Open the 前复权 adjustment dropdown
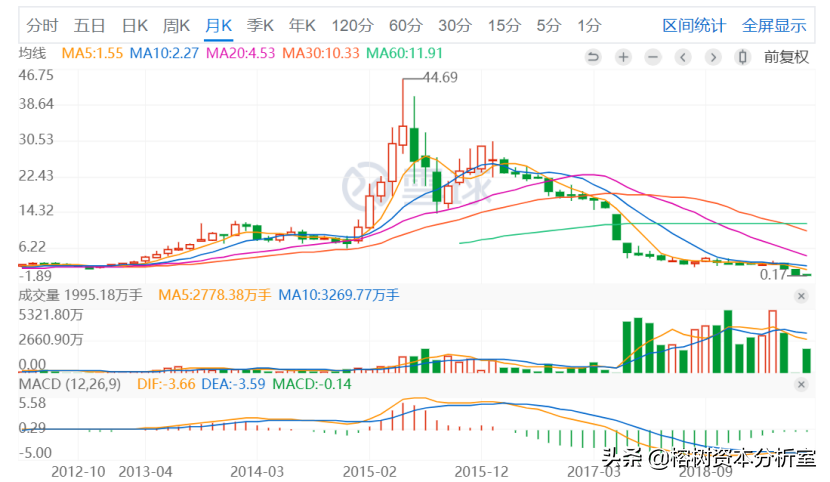Viewport: 830px width, 482px height. tap(786, 57)
